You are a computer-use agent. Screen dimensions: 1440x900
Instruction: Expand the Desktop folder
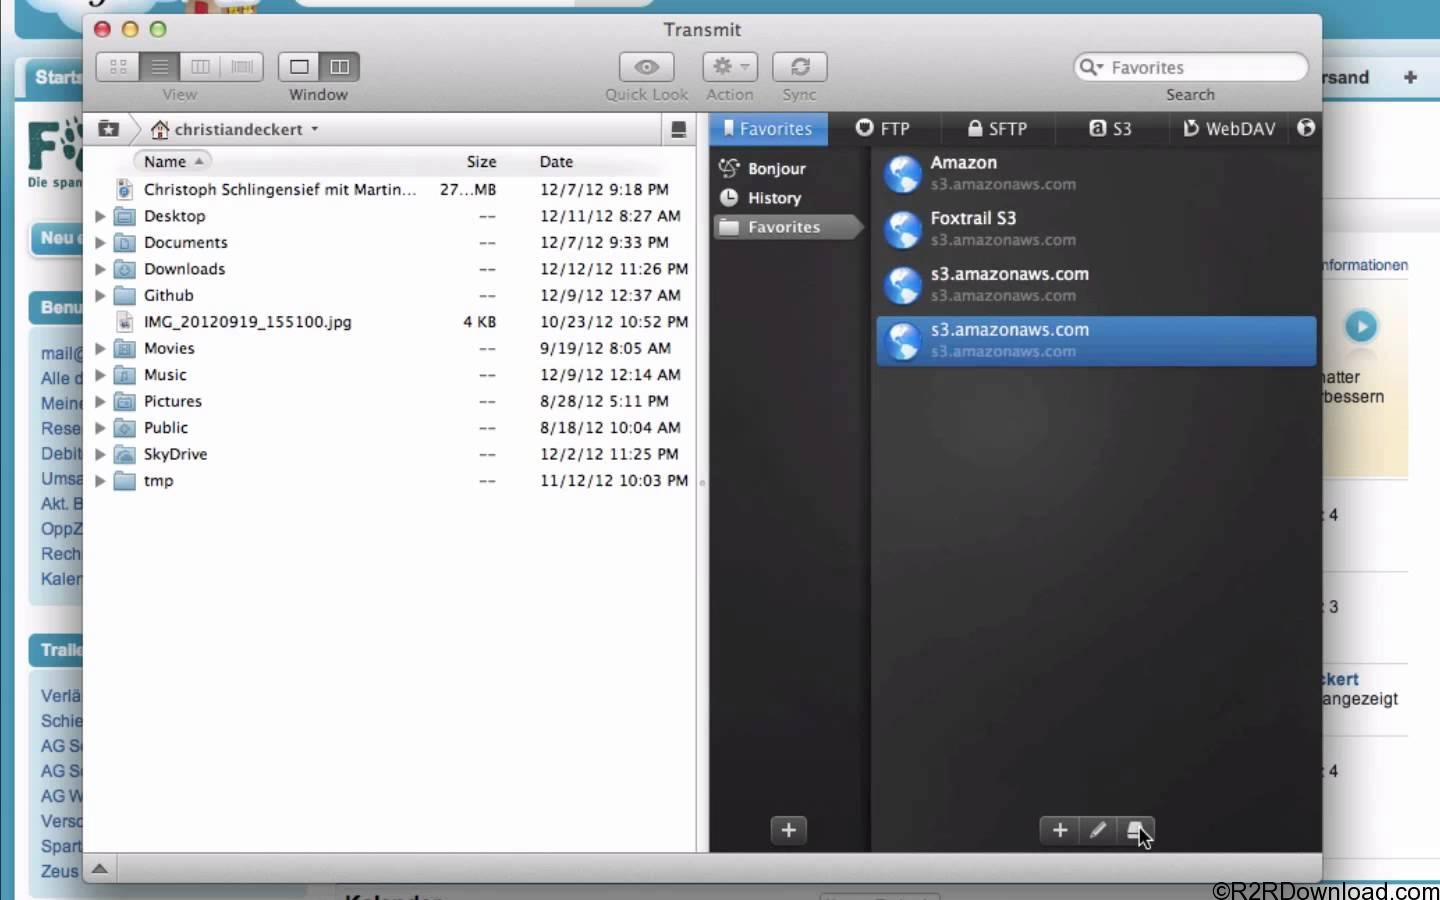100,216
